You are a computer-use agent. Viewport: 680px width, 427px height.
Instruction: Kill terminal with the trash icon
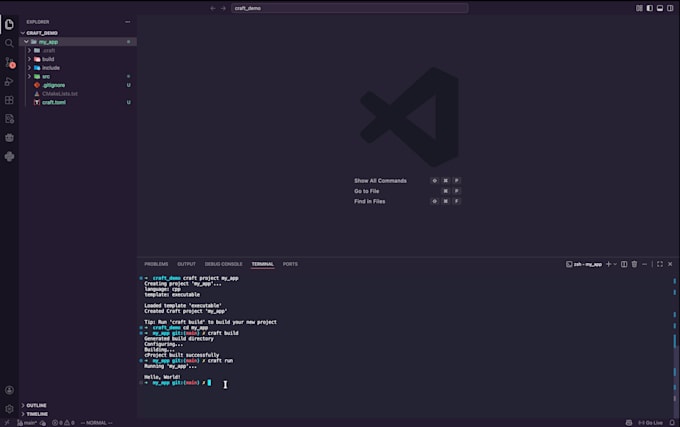click(x=634, y=264)
